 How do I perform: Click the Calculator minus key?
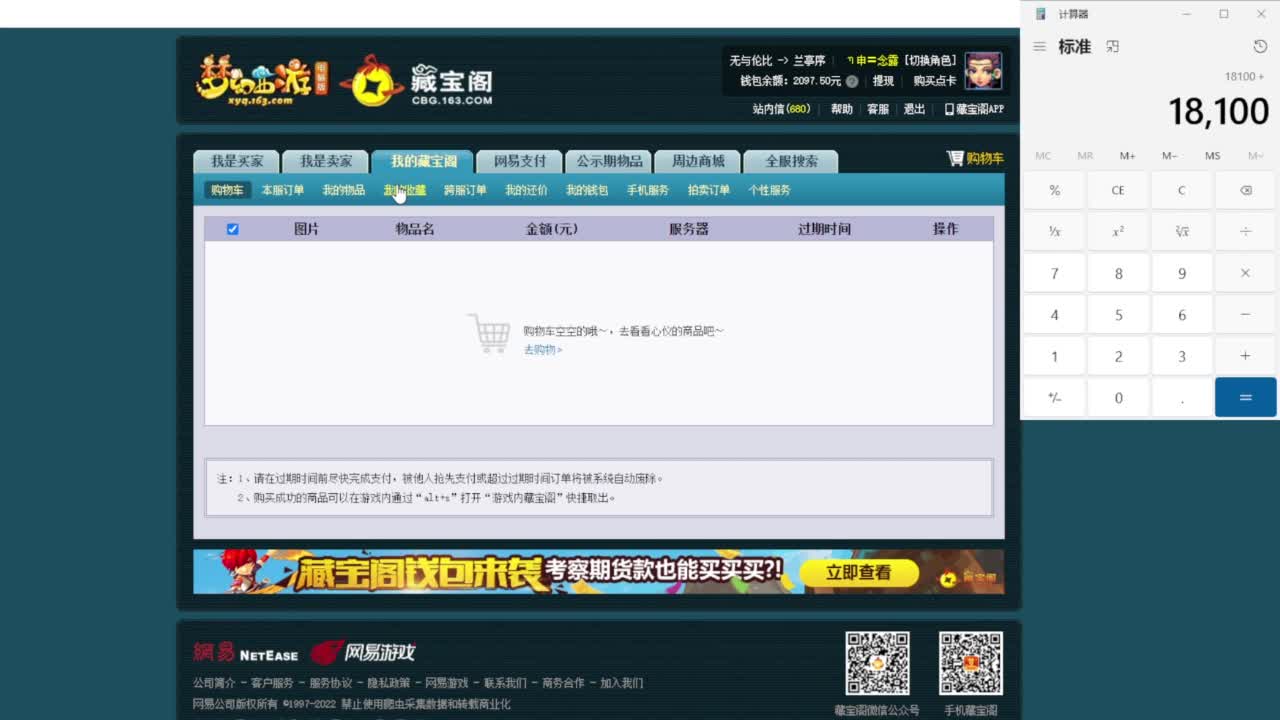point(1245,314)
